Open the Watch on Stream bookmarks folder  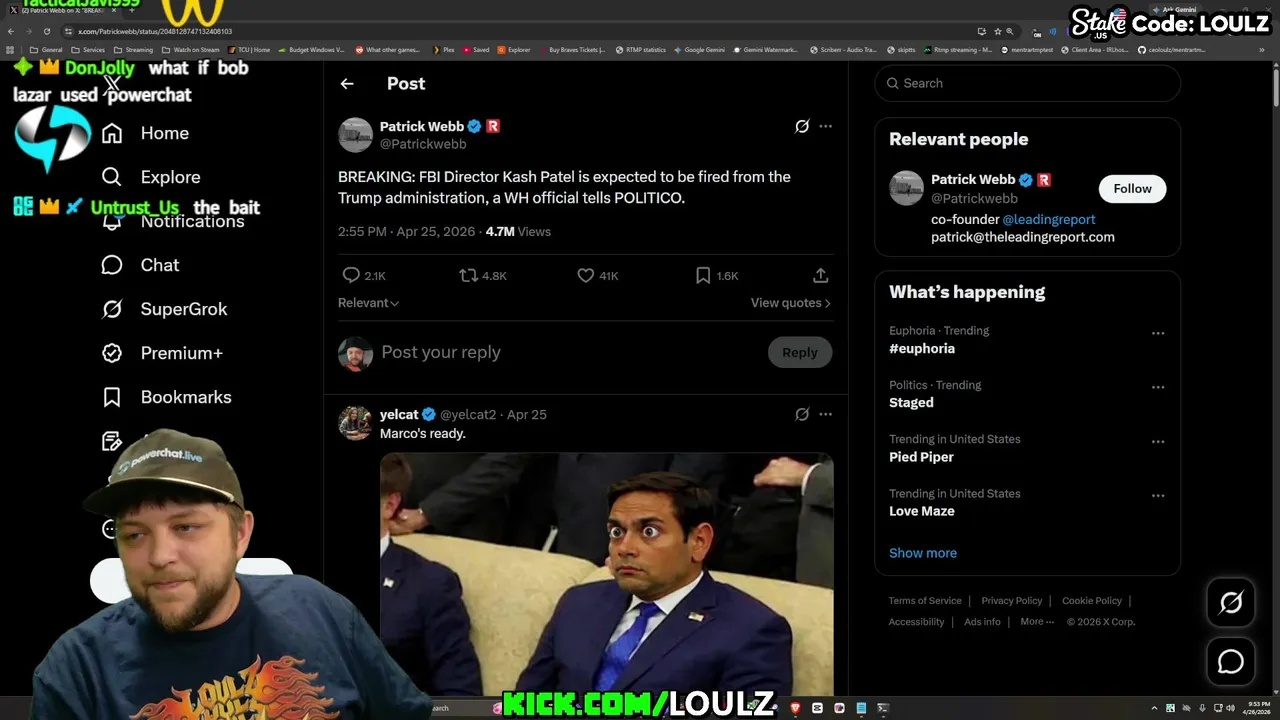(191, 49)
